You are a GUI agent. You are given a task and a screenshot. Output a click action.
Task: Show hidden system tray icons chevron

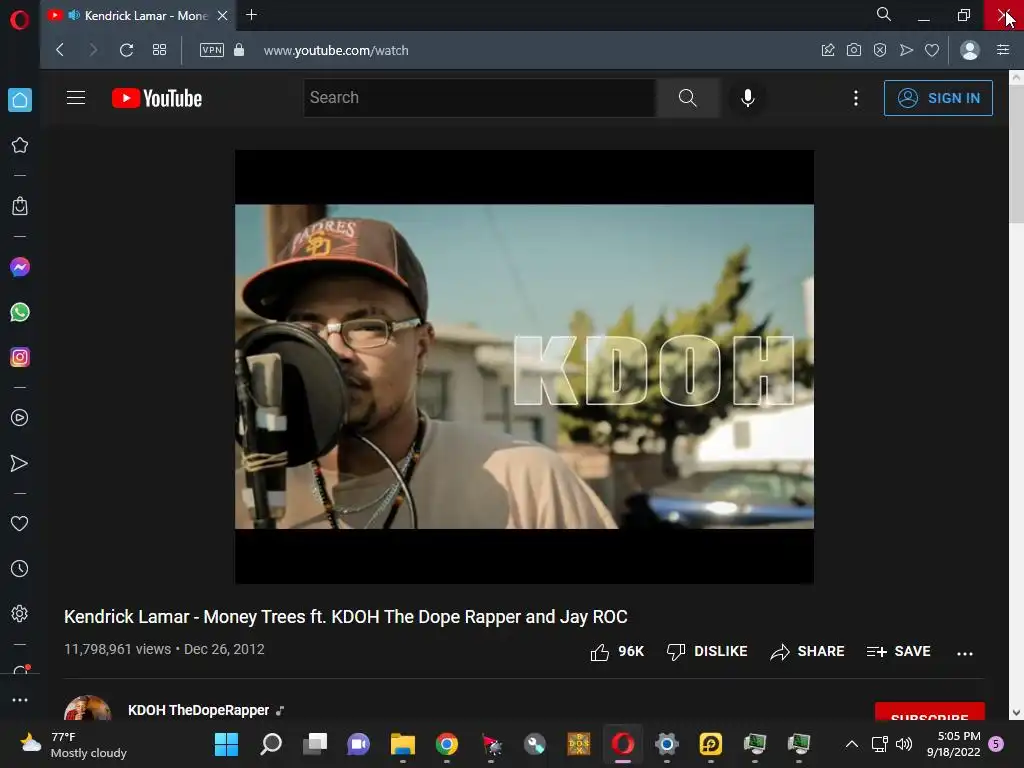[x=852, y=744]
